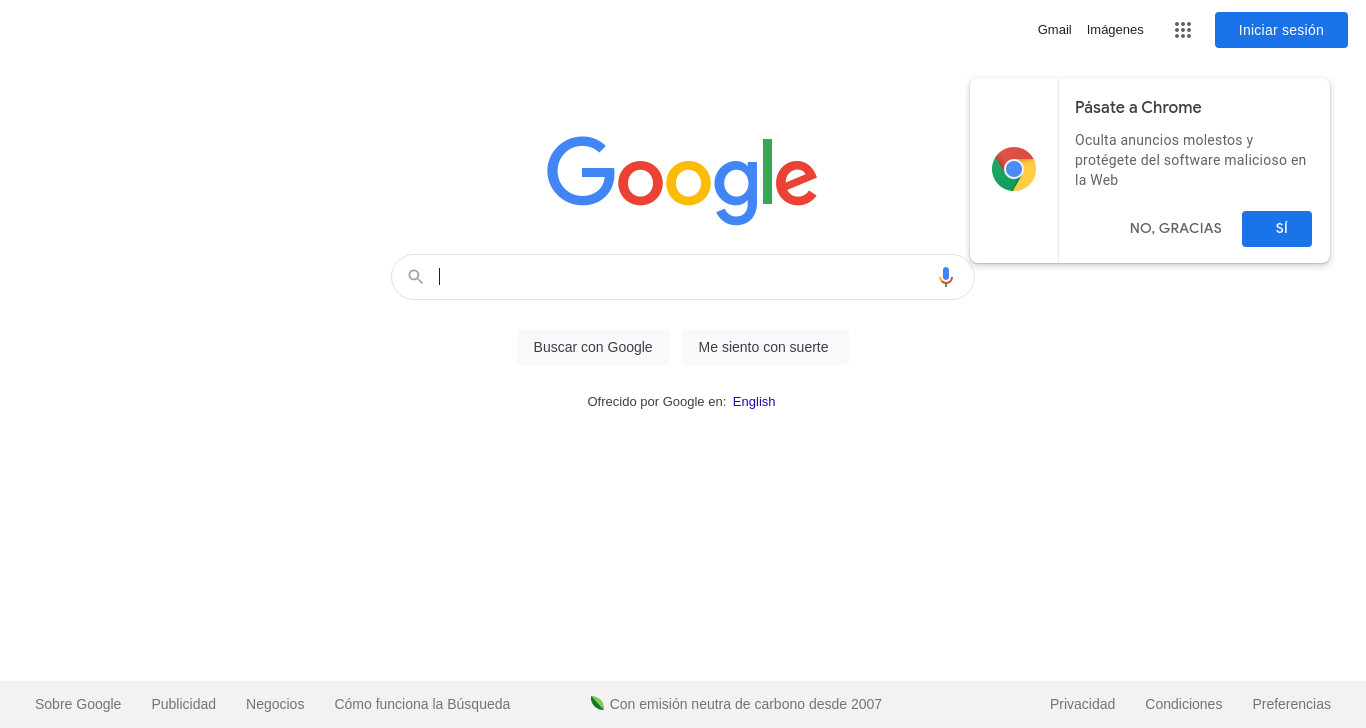The image size is (1366, 728).
Task: Open the Publicidad footer link
Action: click(x=184, y=704)
